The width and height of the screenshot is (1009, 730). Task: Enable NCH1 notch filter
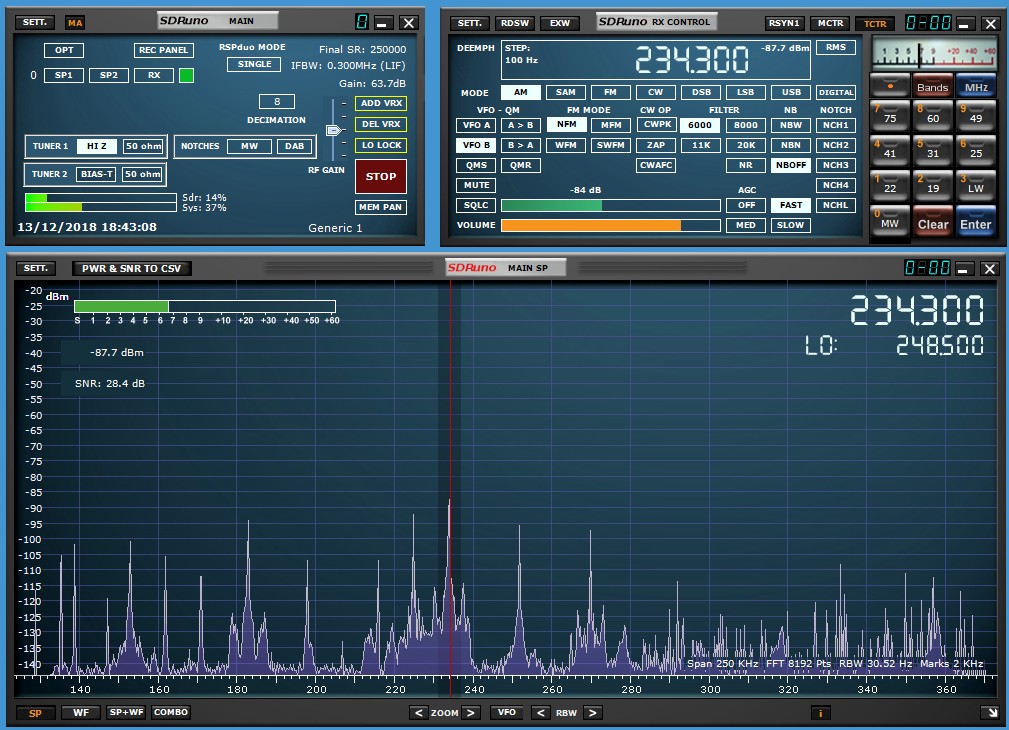click(x=835, y=125)
